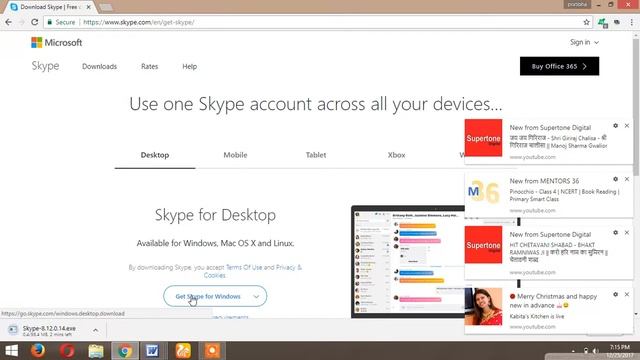Close the MENTORS 36 notification
Screen dimensions: 640x360
click(627, 179)
